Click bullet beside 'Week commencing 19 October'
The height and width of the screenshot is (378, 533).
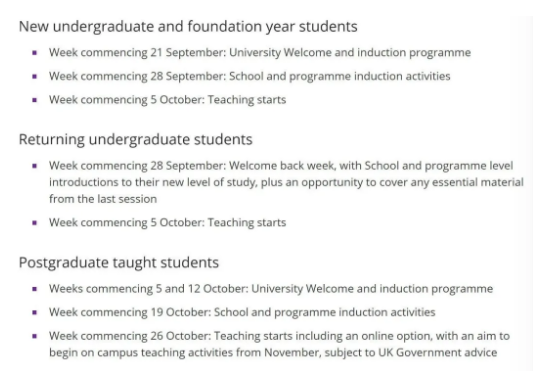pyautogui.click(x=34, y=312)
